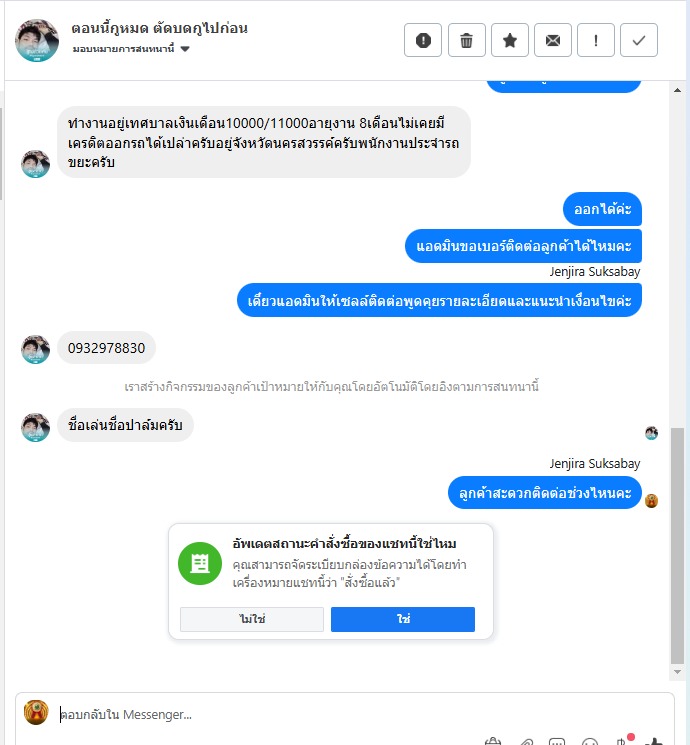The image size is (690, 745).
Task: Delete this conversation with the trash icon
Action: (467, 40)
